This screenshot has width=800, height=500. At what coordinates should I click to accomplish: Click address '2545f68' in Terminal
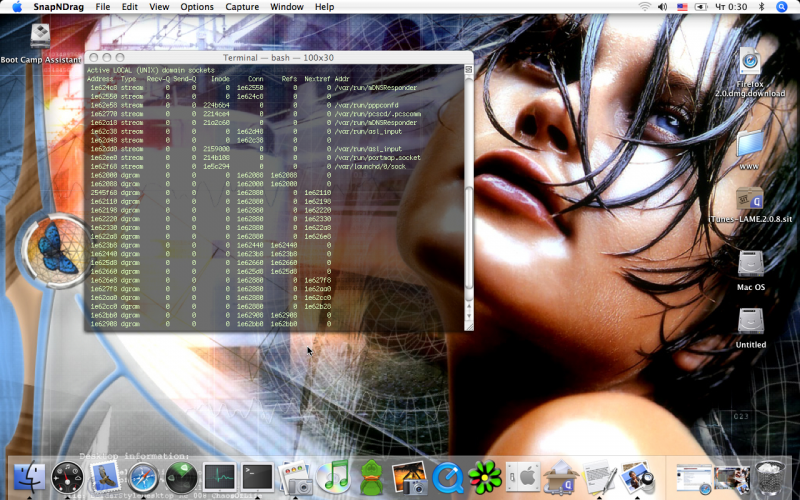[103, 193]
